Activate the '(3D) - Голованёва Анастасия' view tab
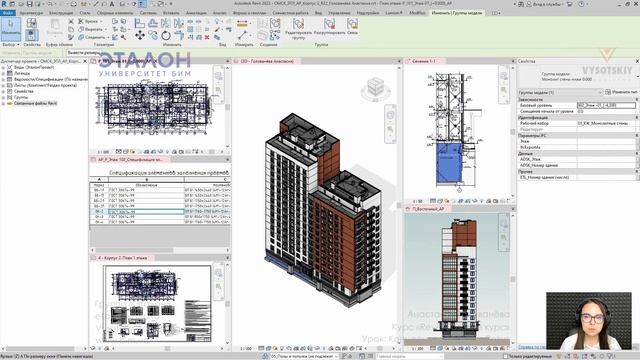640x360 pixels. click(267, 61)
